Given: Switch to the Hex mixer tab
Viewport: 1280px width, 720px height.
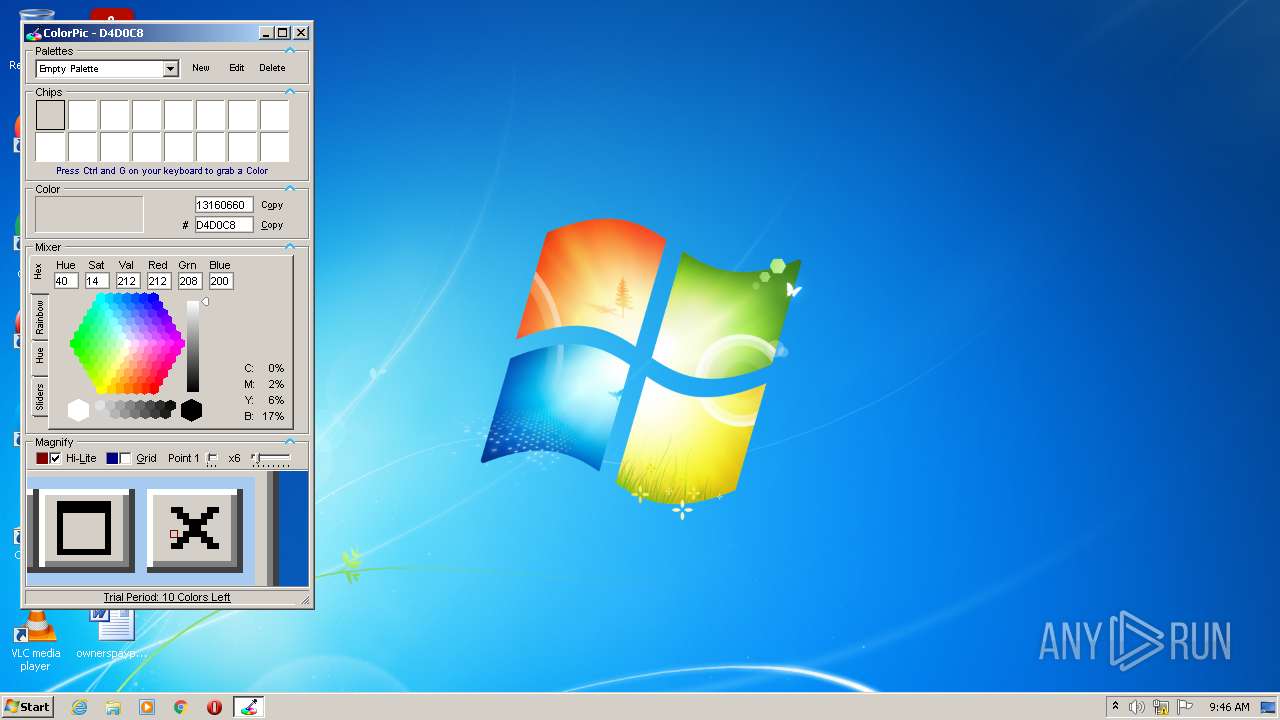Looking at the screenshot, I should coord(39,272).
